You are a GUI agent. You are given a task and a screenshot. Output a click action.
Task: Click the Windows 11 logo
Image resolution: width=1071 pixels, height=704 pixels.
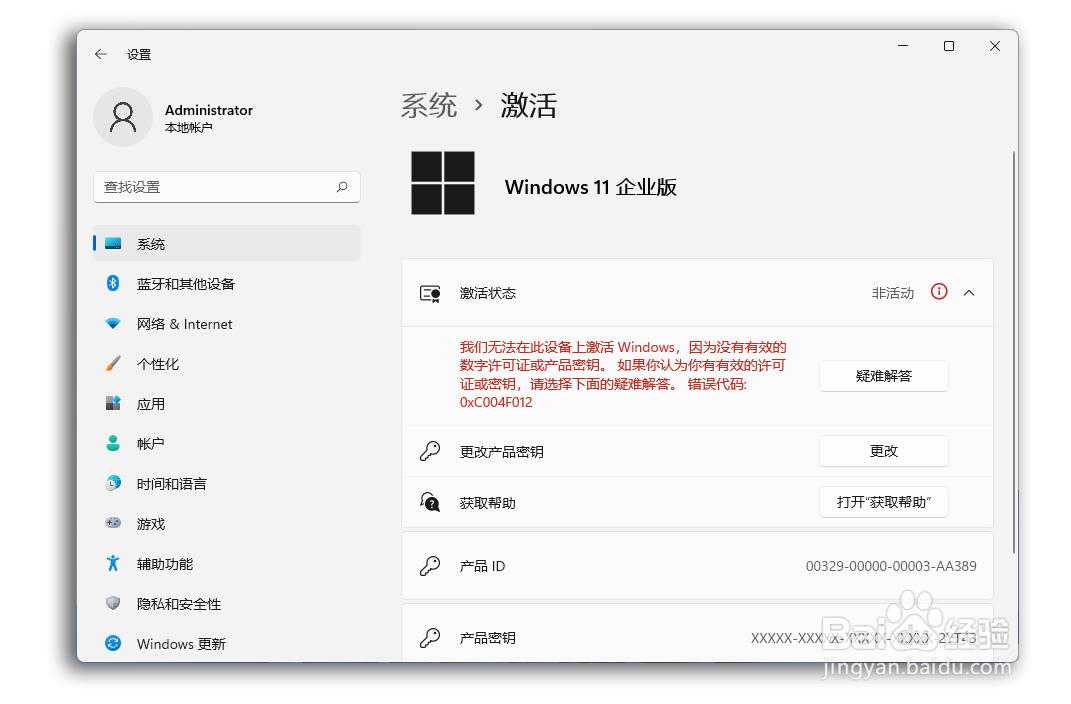[443, 183]
